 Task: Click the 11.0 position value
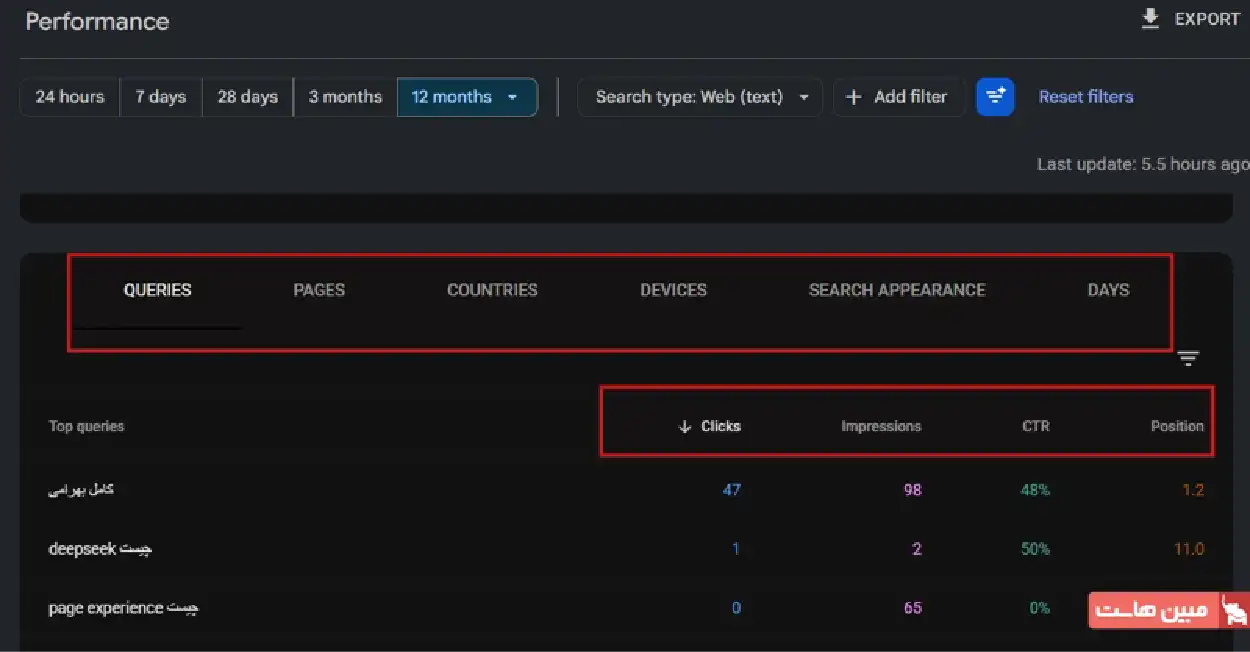pos(1188,549)
